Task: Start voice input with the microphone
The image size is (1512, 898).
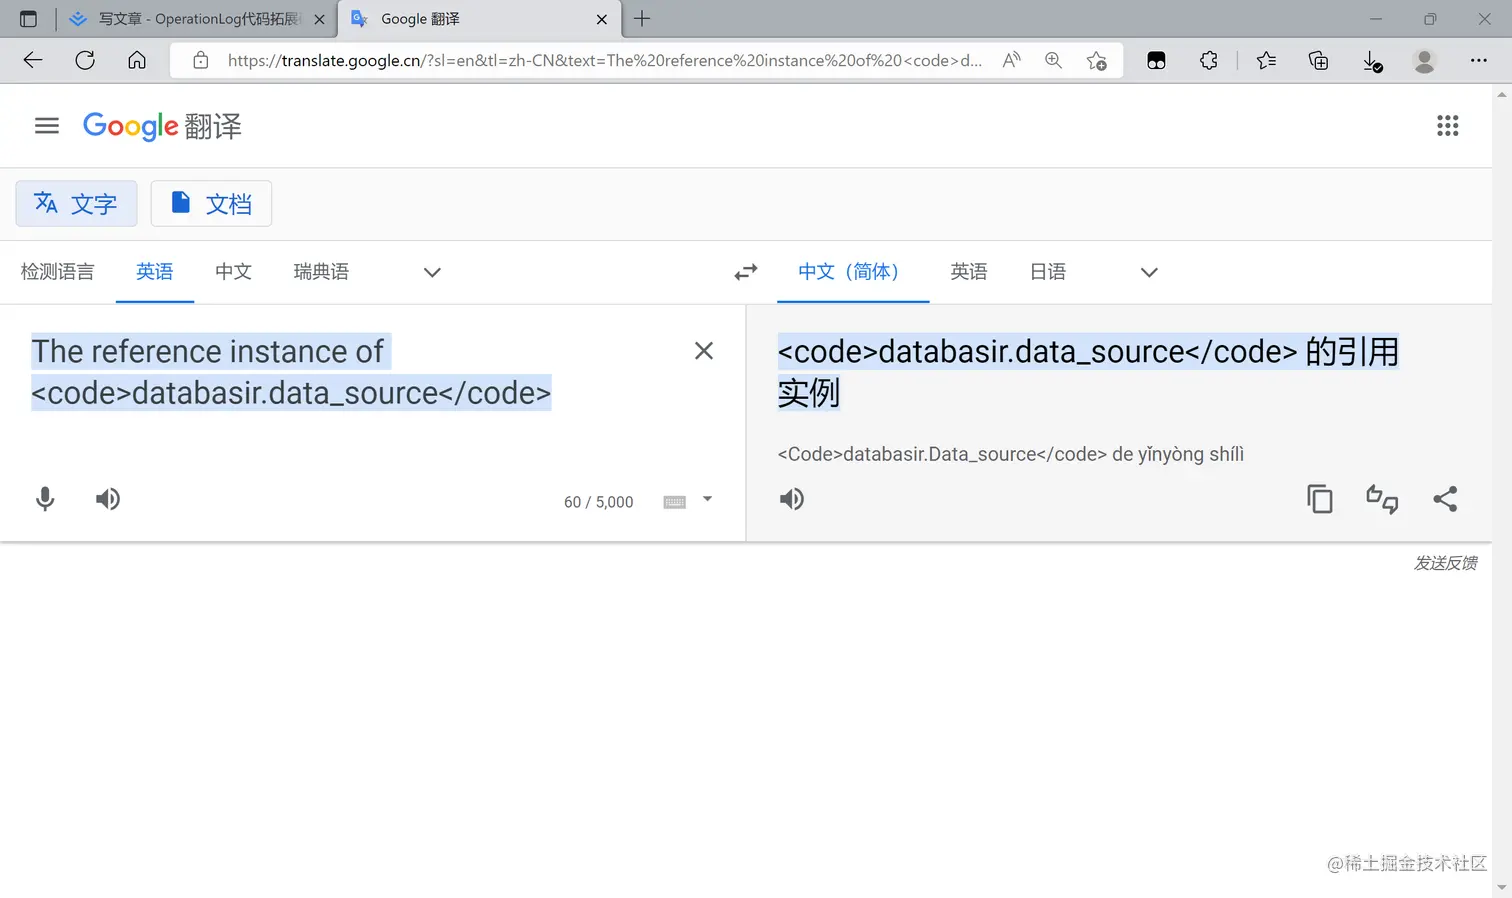Action: [45, 499]
